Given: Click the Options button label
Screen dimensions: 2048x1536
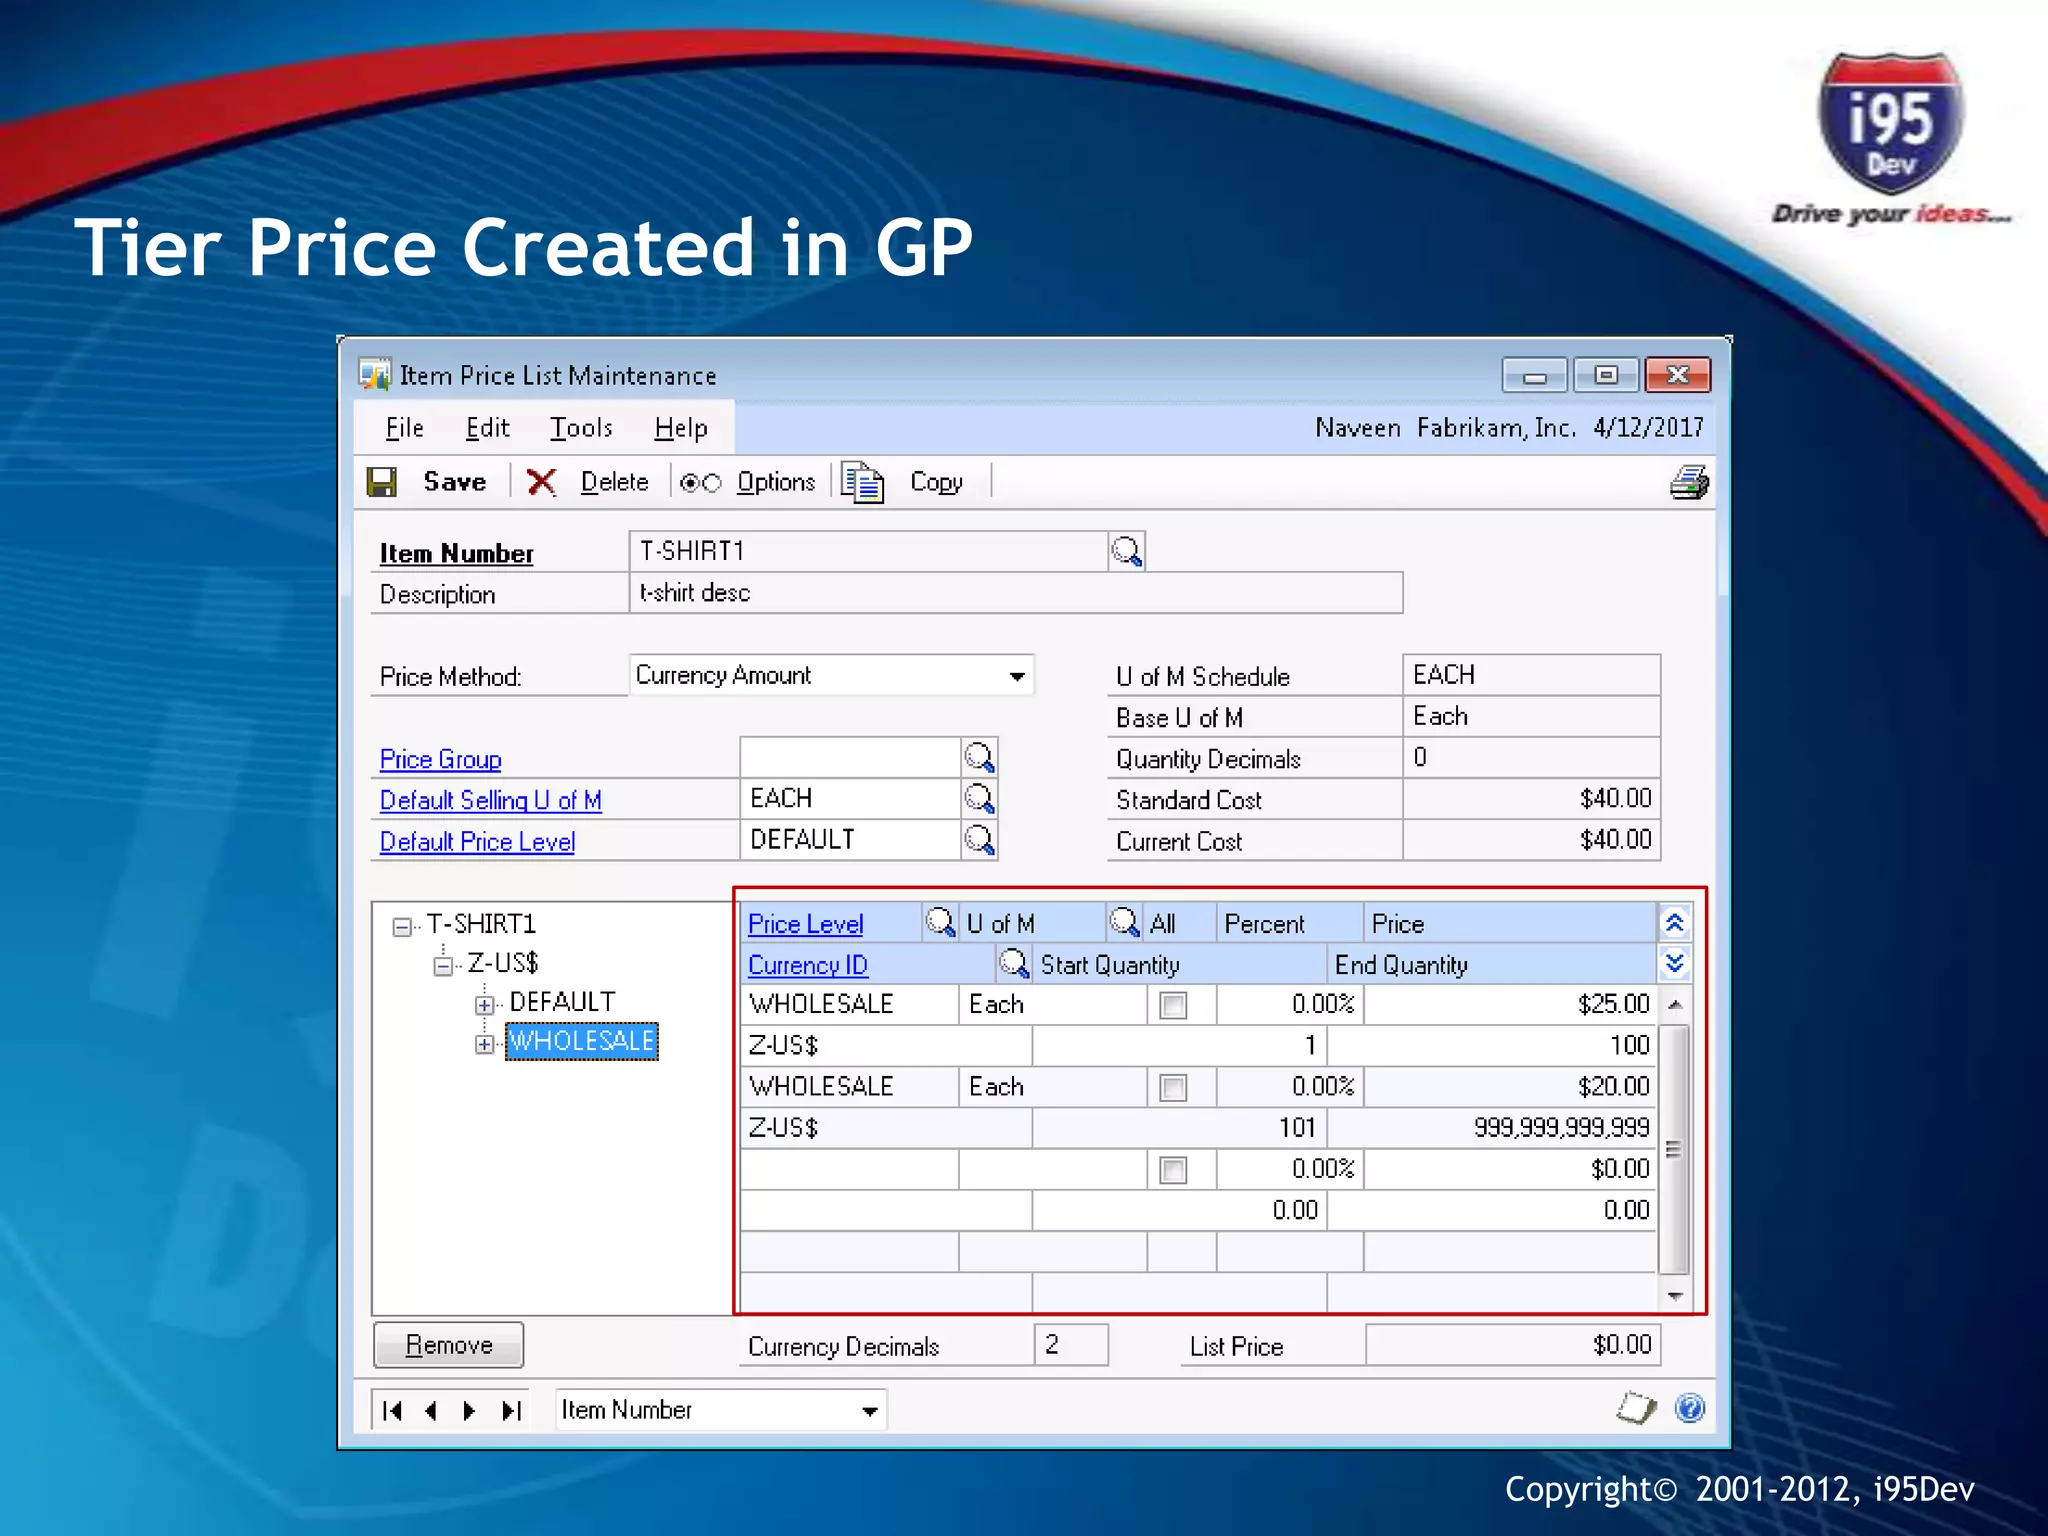Looking at the screenshot, I should [x=776, y=482].
